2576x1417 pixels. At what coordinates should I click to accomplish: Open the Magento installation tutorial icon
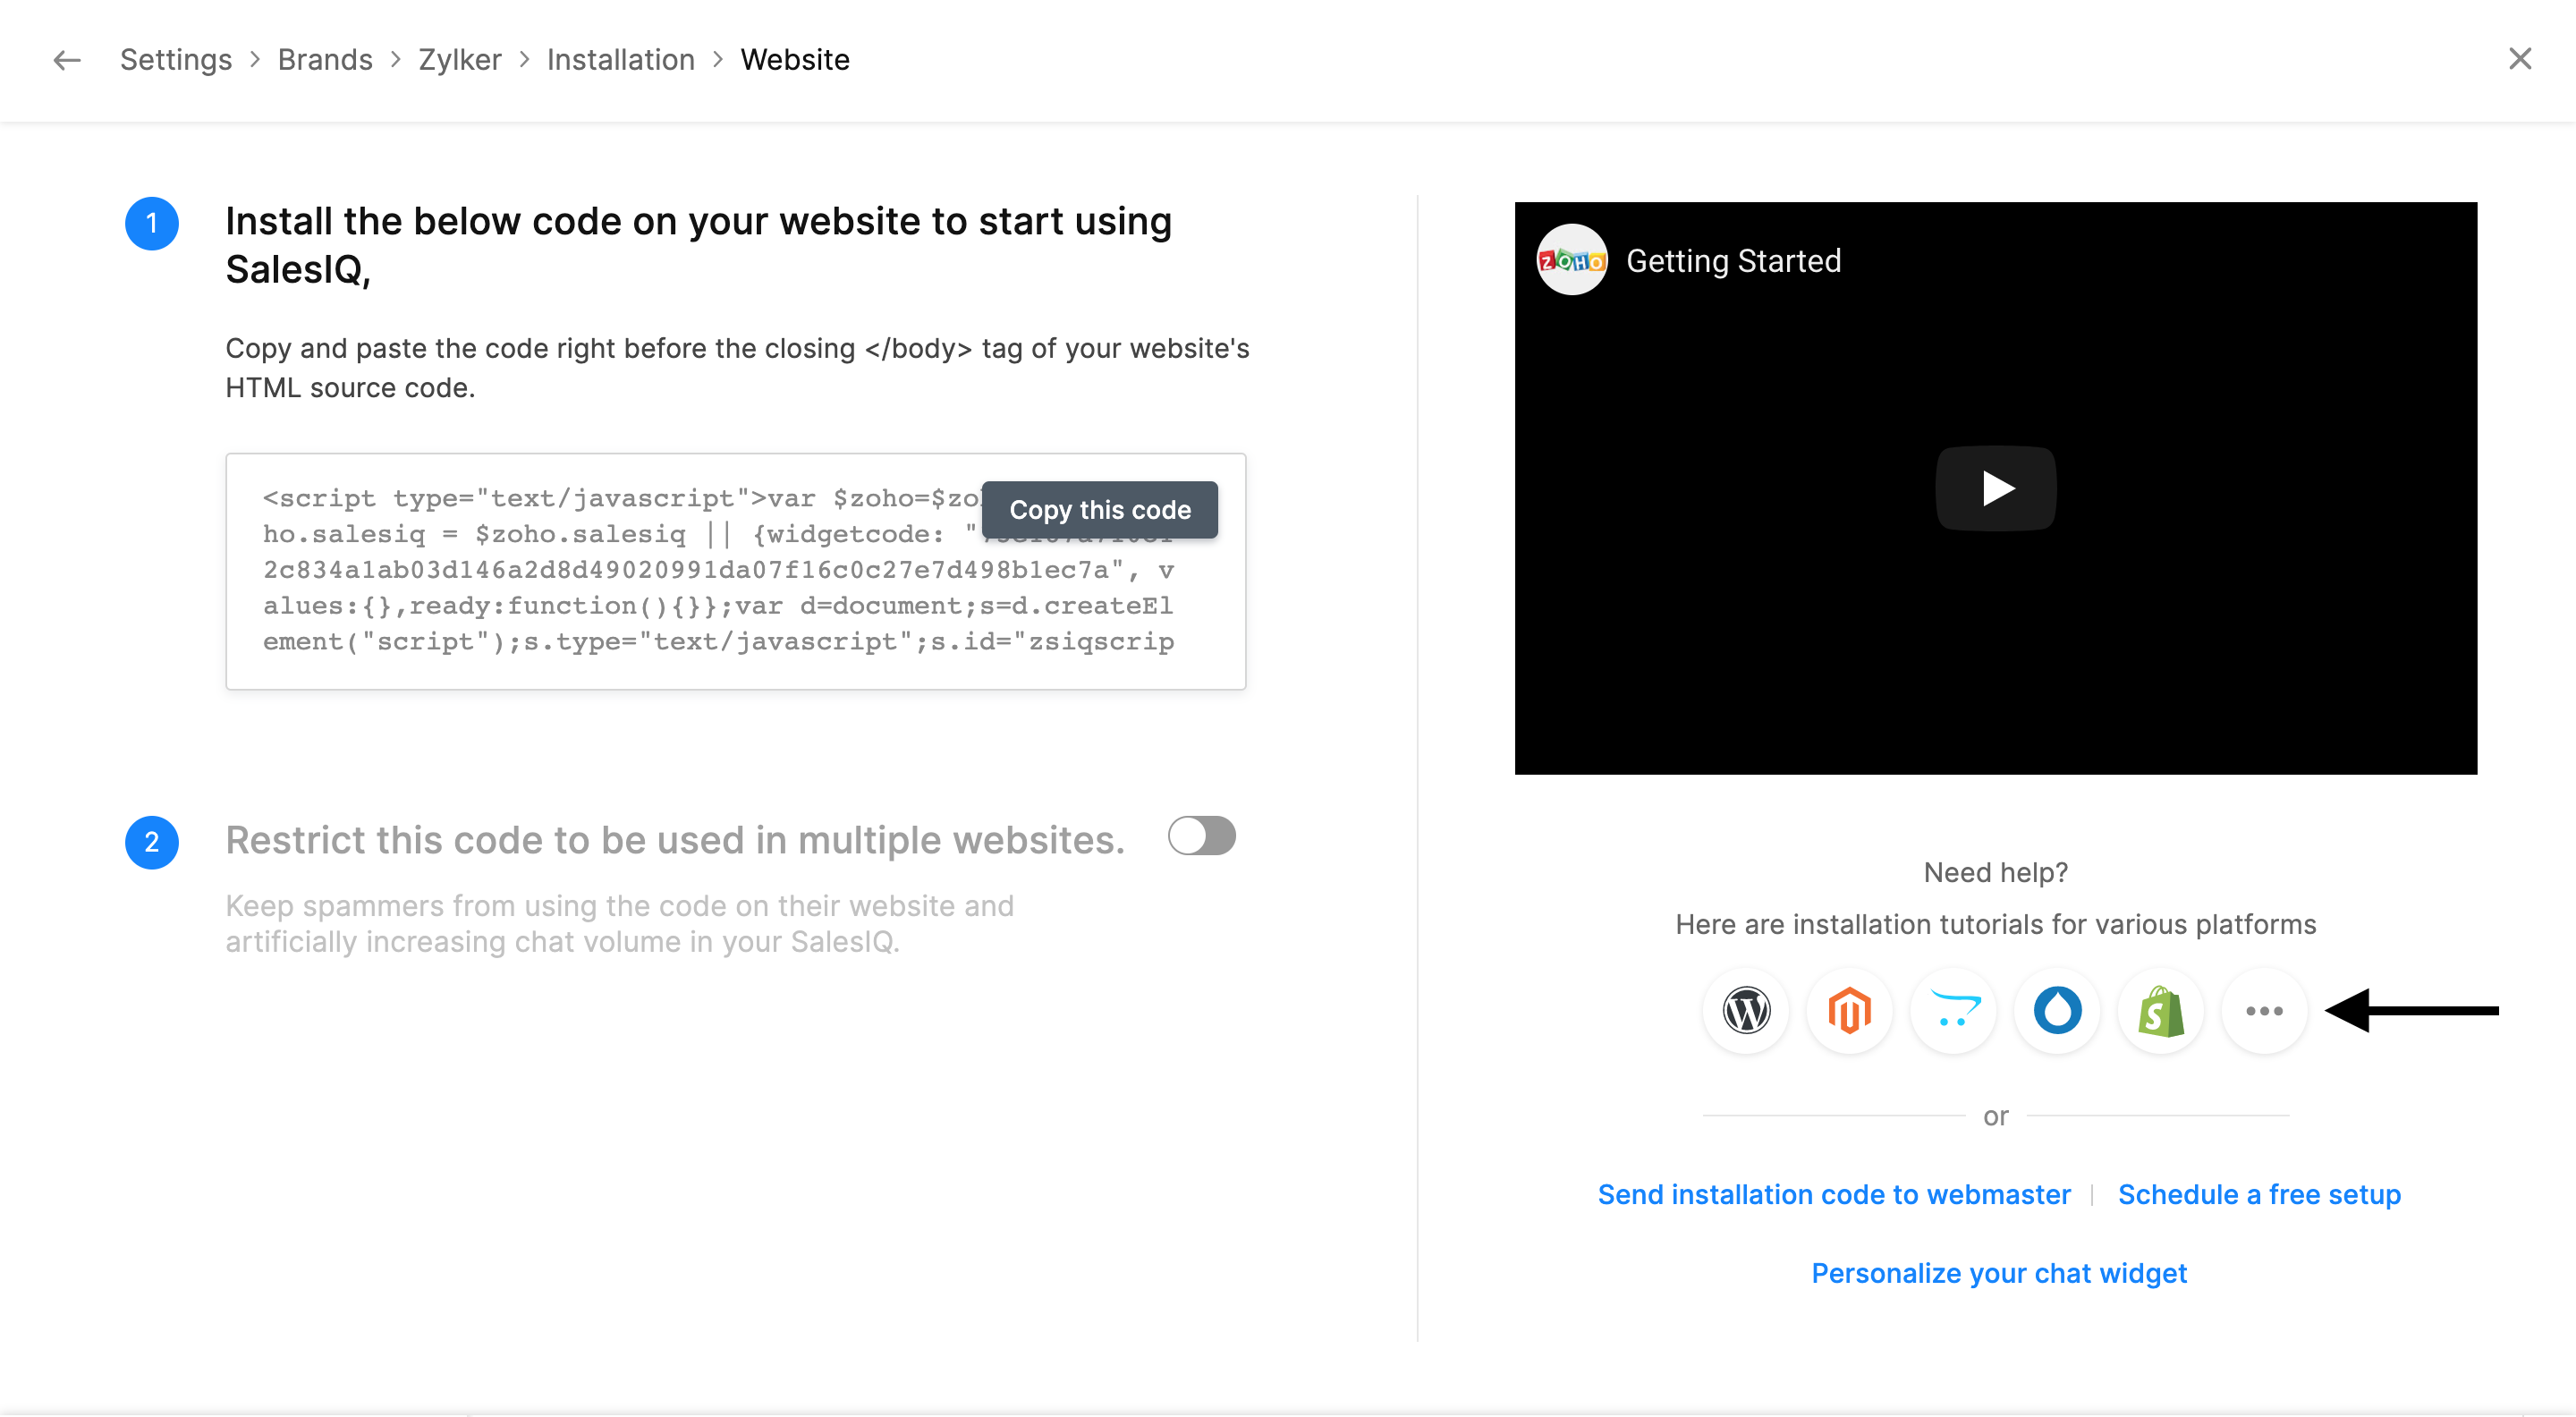click(x=1850, y=1010)
